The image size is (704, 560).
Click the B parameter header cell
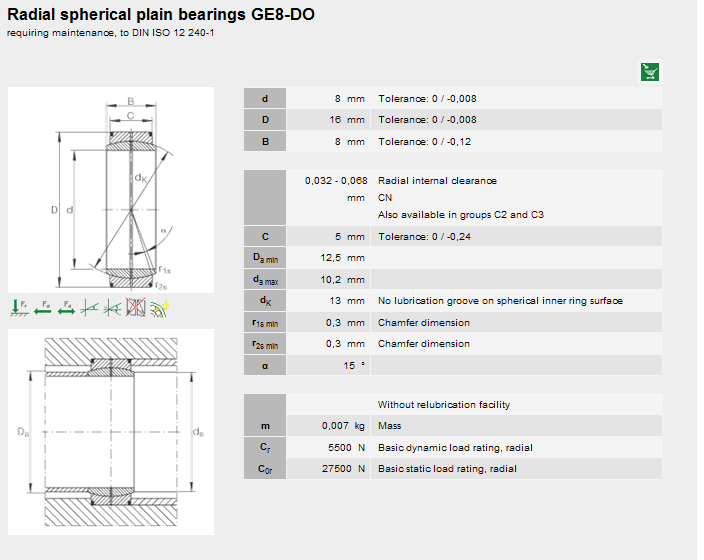point(265,141)
